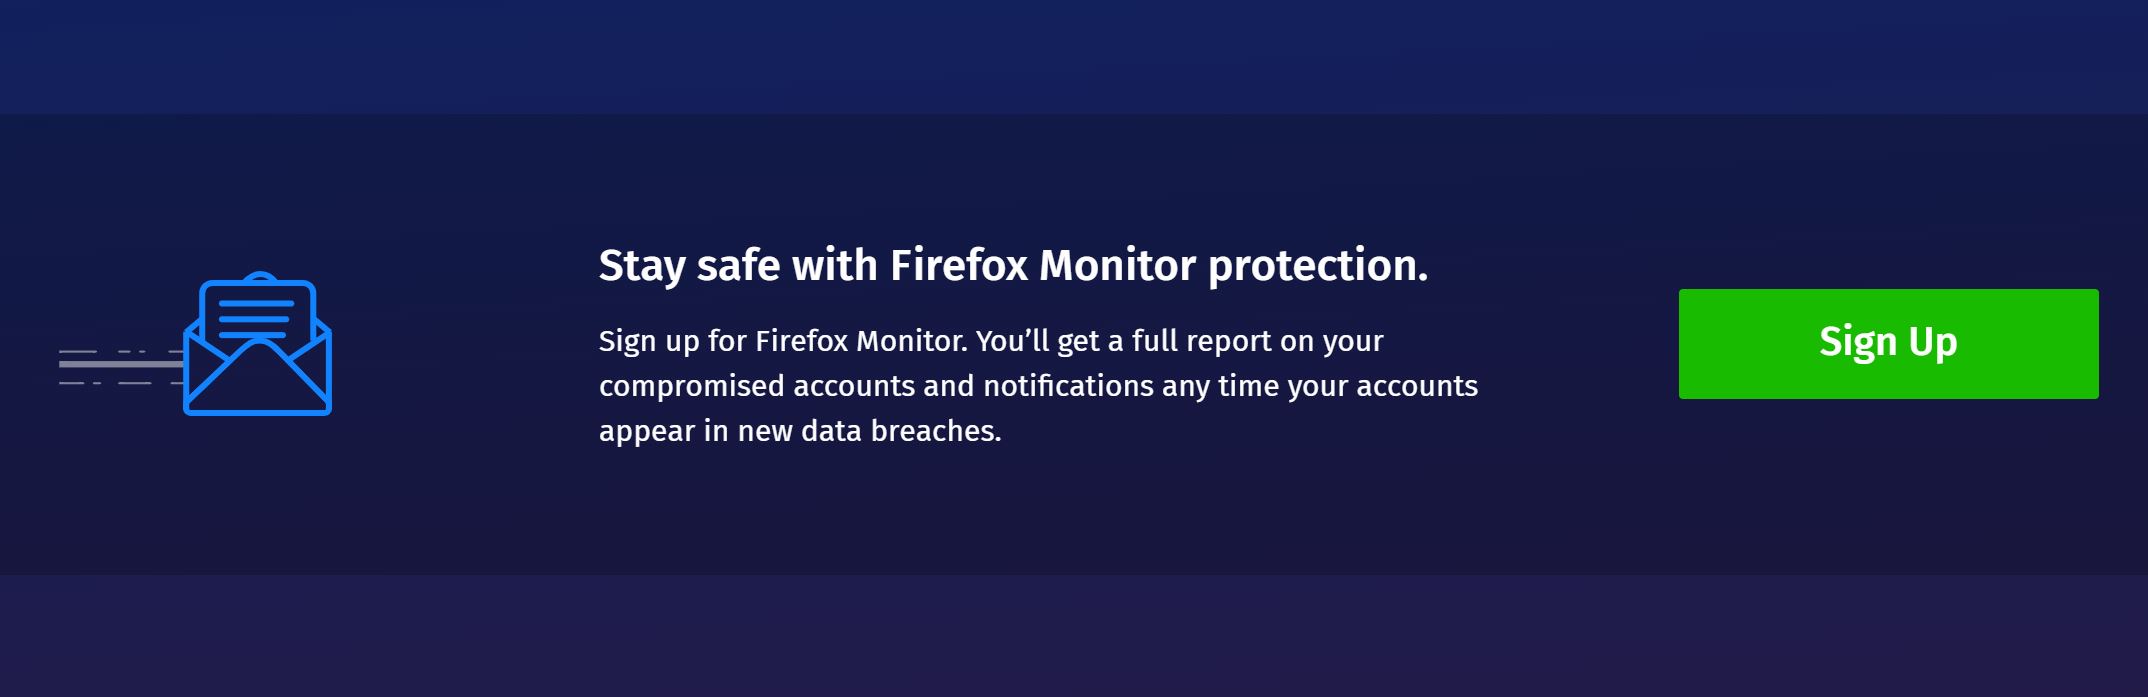
Task: Click "Firefox Monitor" in the bold heading
Action: pyautogui.click(x=1042, y=266)
